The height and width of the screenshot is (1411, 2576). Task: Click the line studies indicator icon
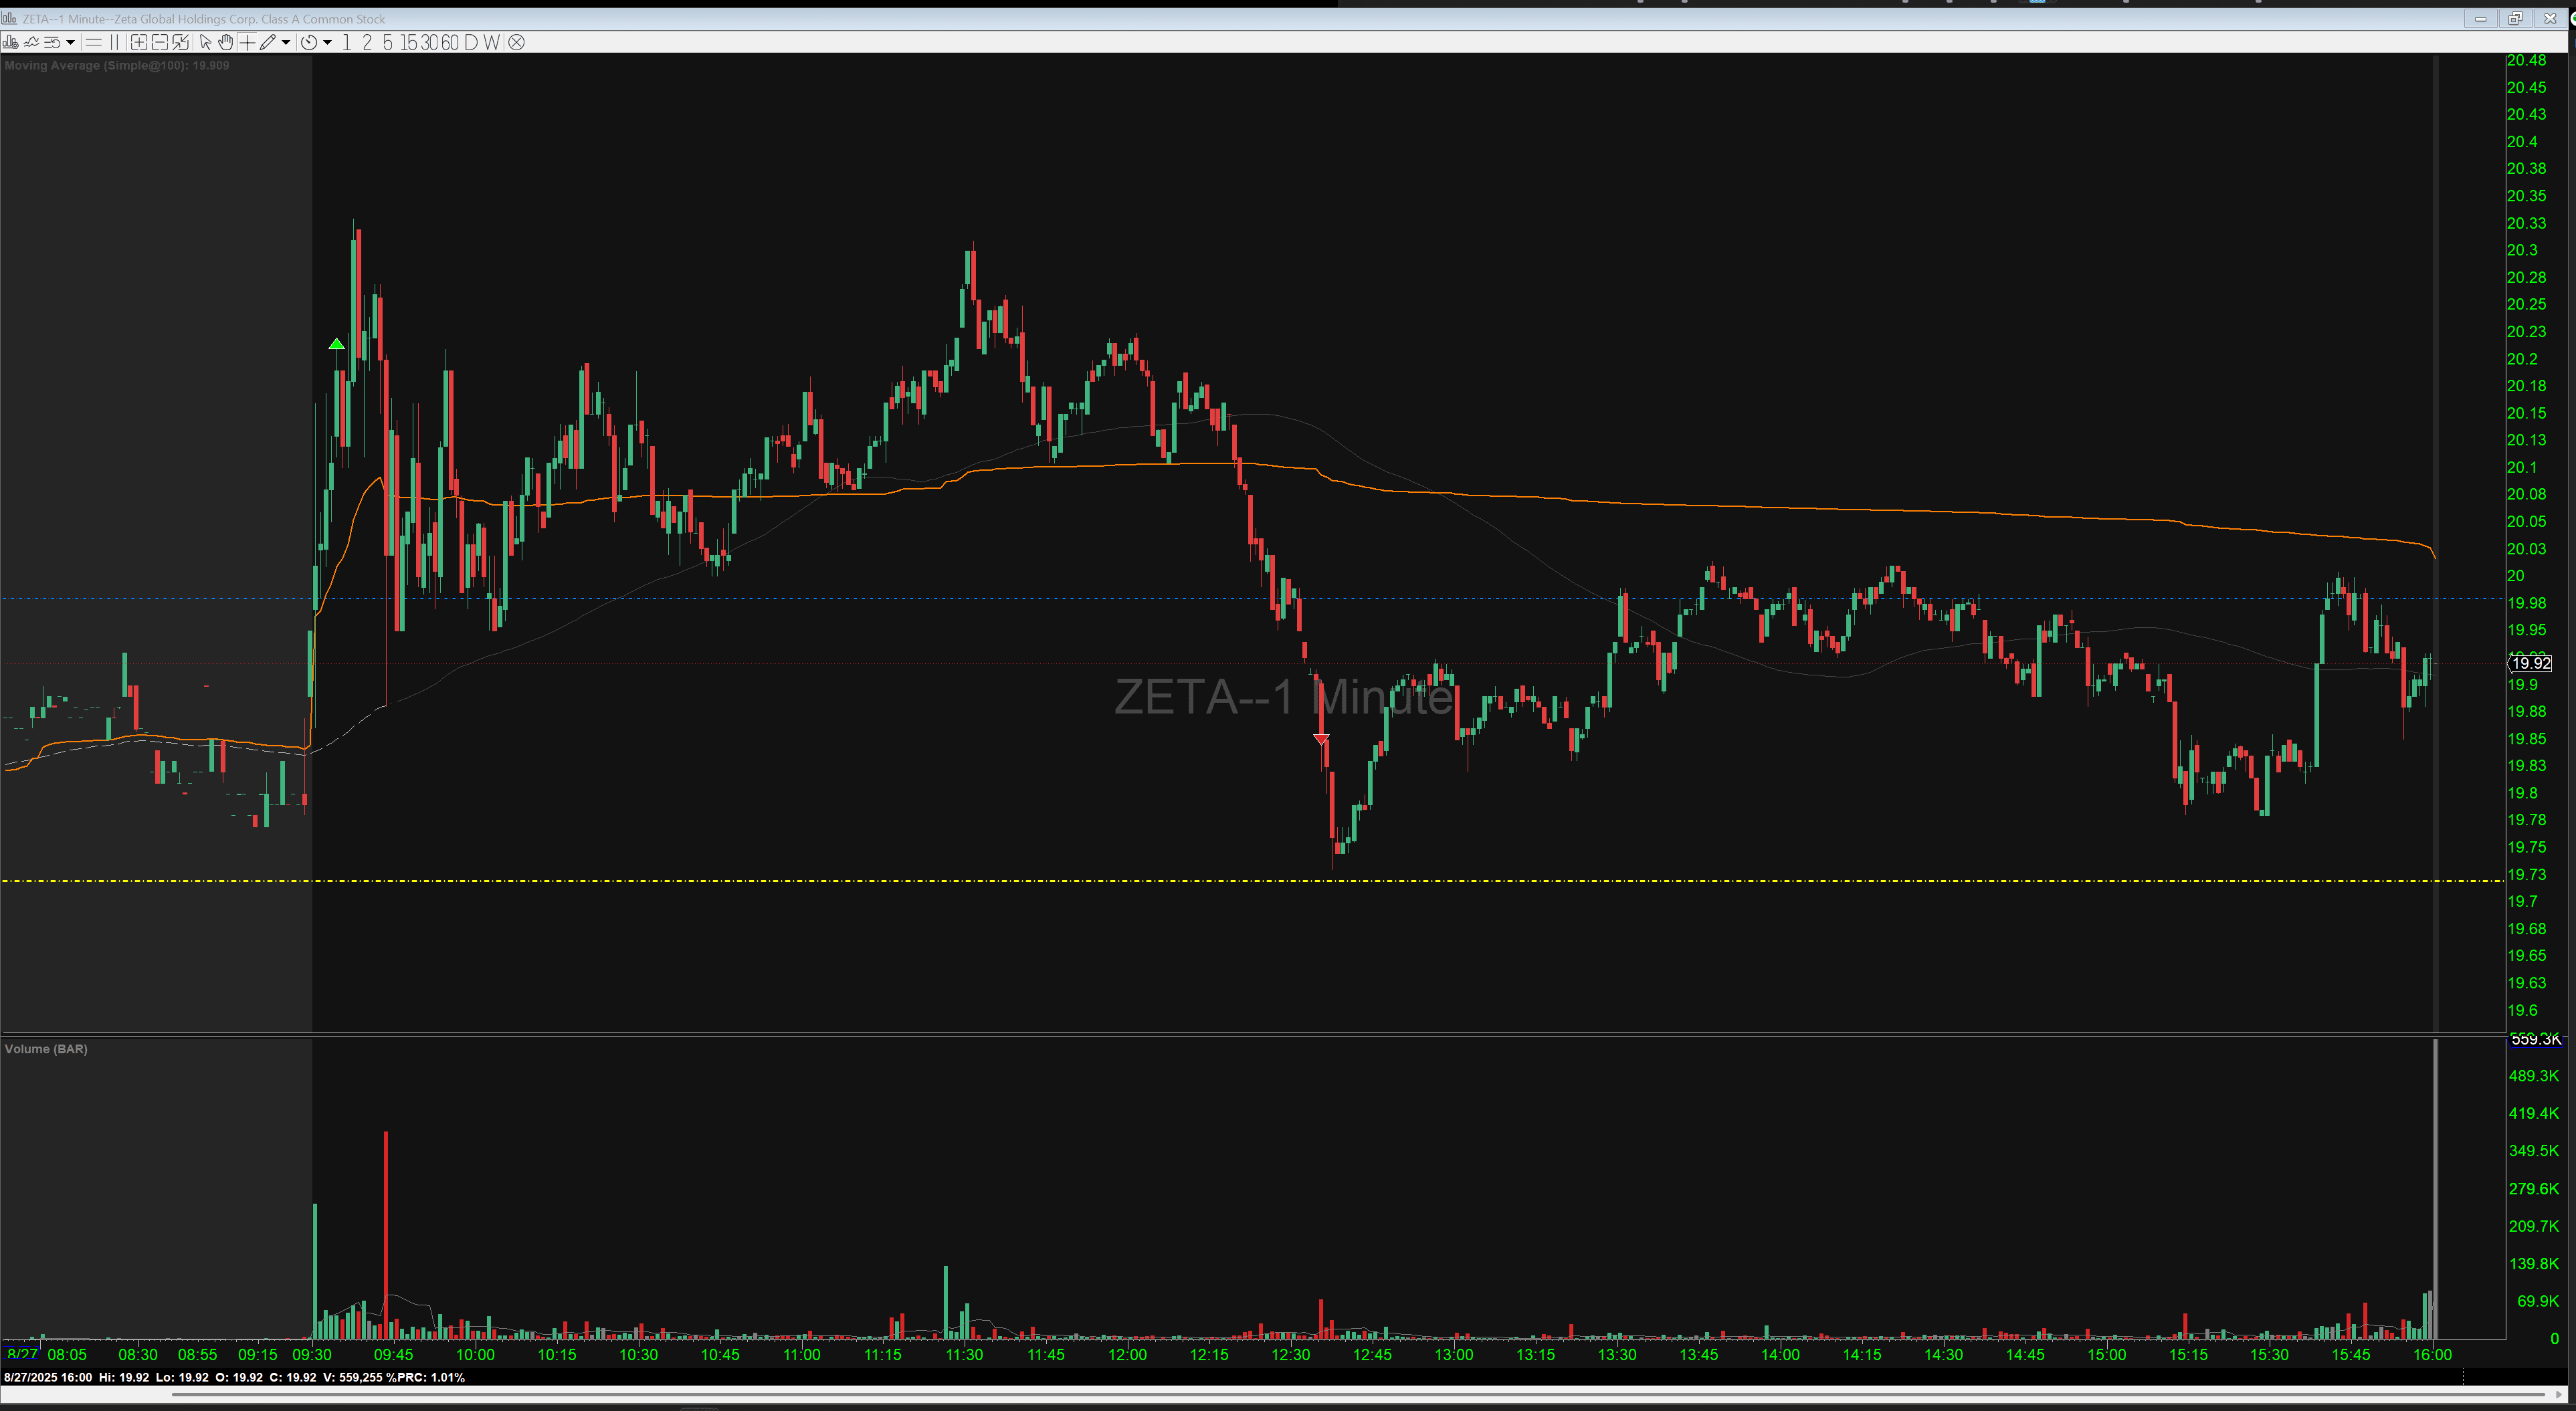coord(32,43)
